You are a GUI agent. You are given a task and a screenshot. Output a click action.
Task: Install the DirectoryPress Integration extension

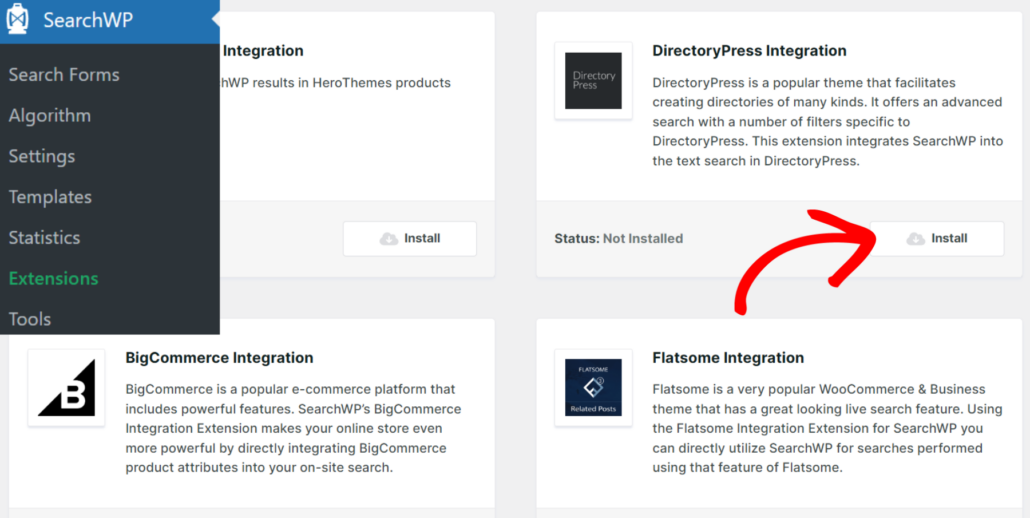[x=937, y=238]
